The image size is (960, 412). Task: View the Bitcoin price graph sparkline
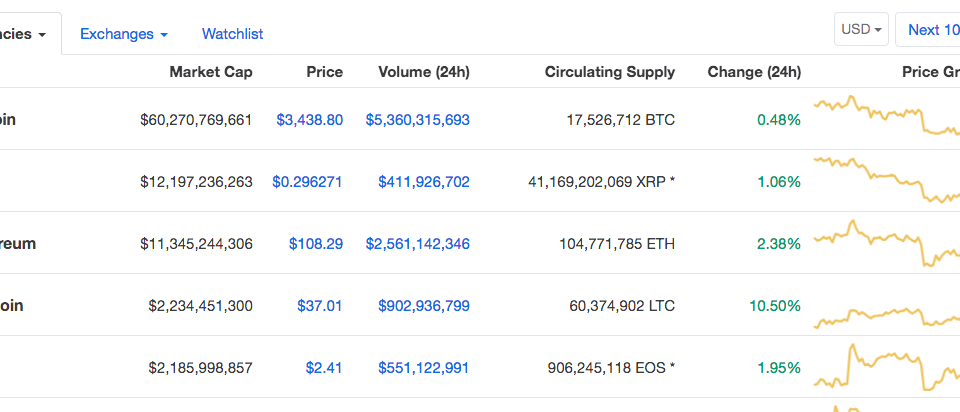[x=887, y=115]
